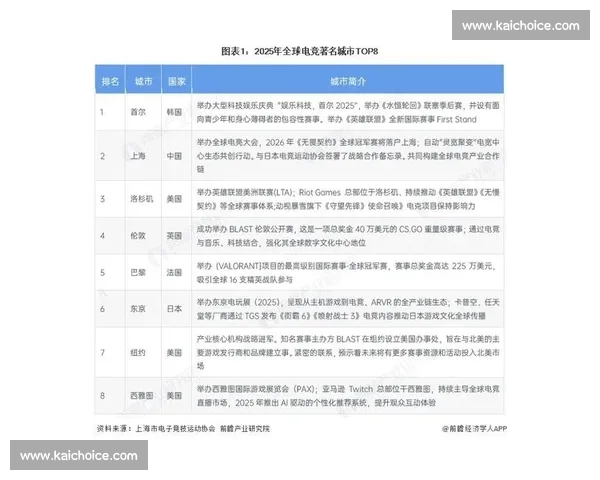Click rank number 1 beside 首尔

point(102,112)
